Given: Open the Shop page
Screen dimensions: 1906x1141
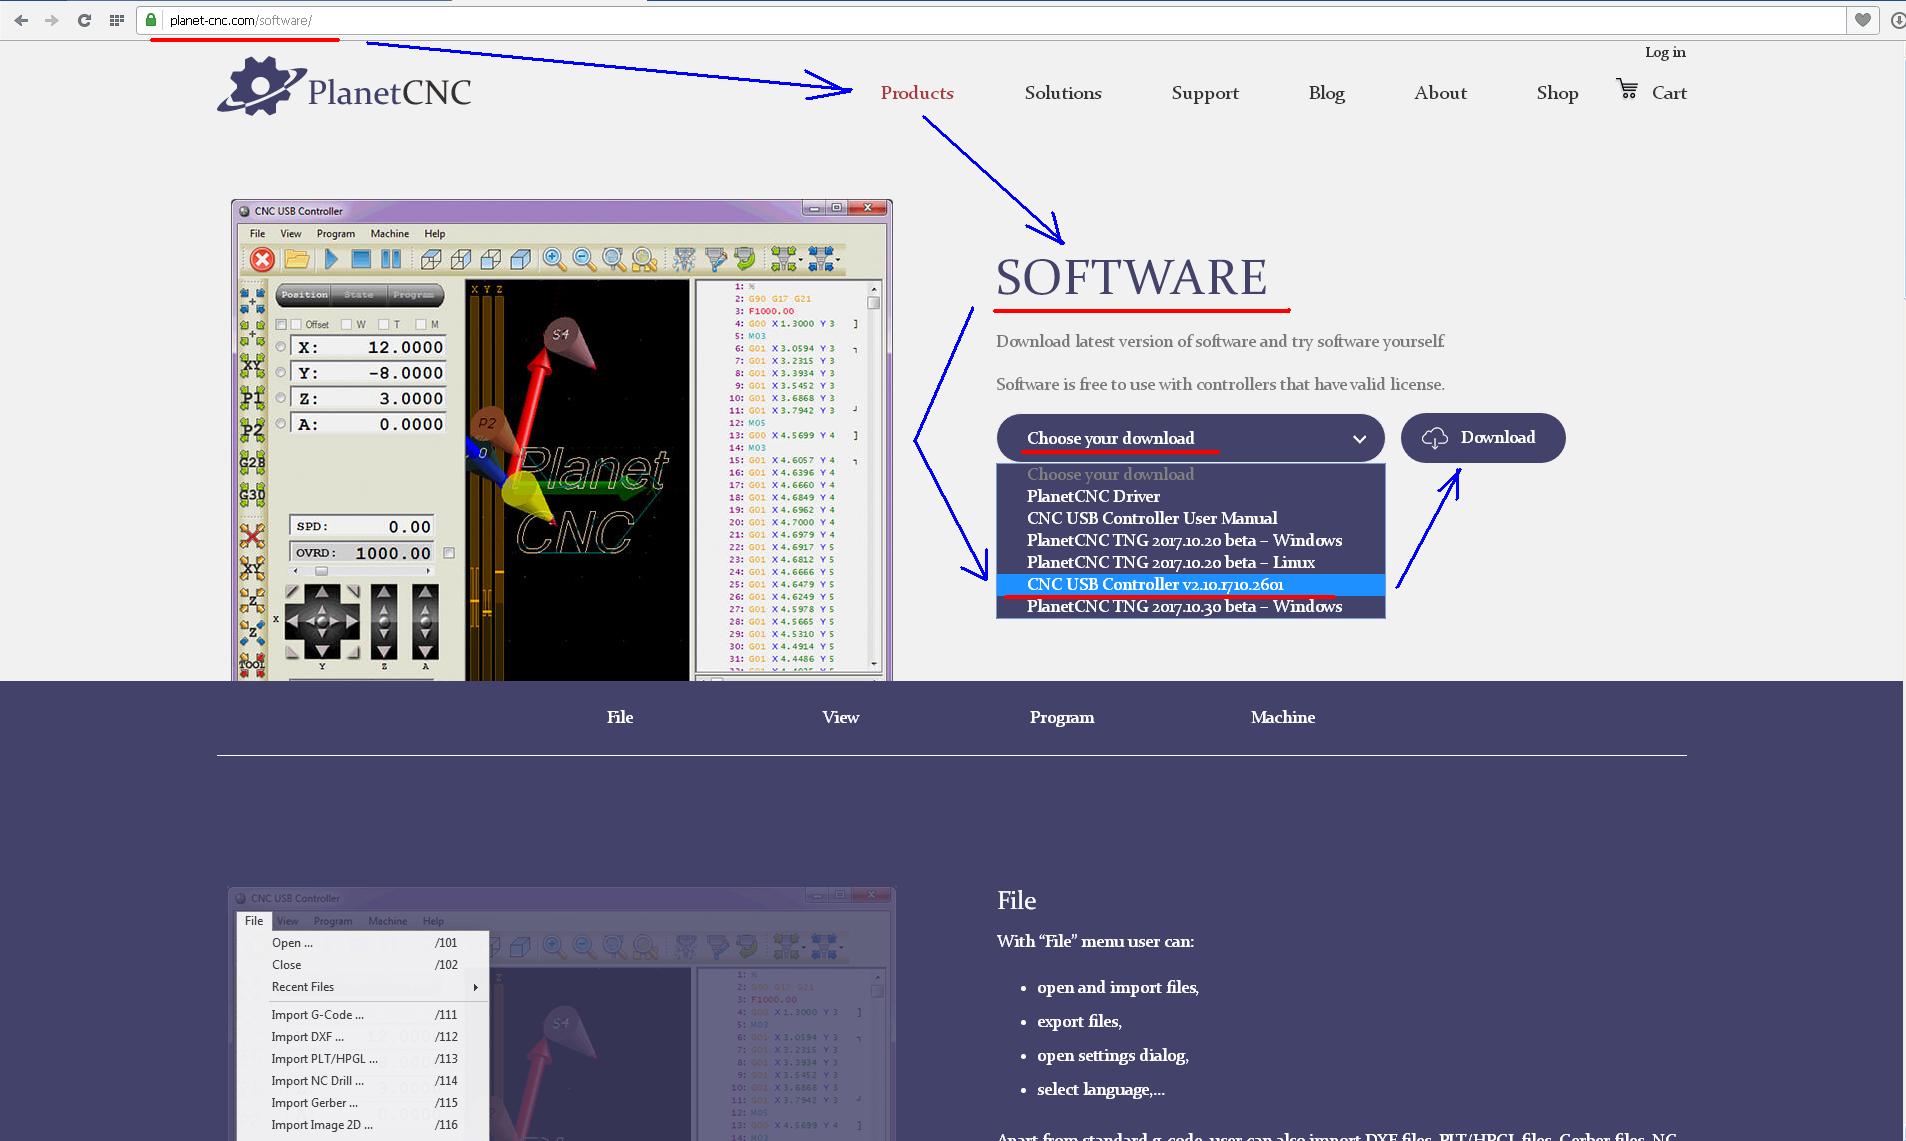Looking at the screenshot, I should (x=1557, y=93).
